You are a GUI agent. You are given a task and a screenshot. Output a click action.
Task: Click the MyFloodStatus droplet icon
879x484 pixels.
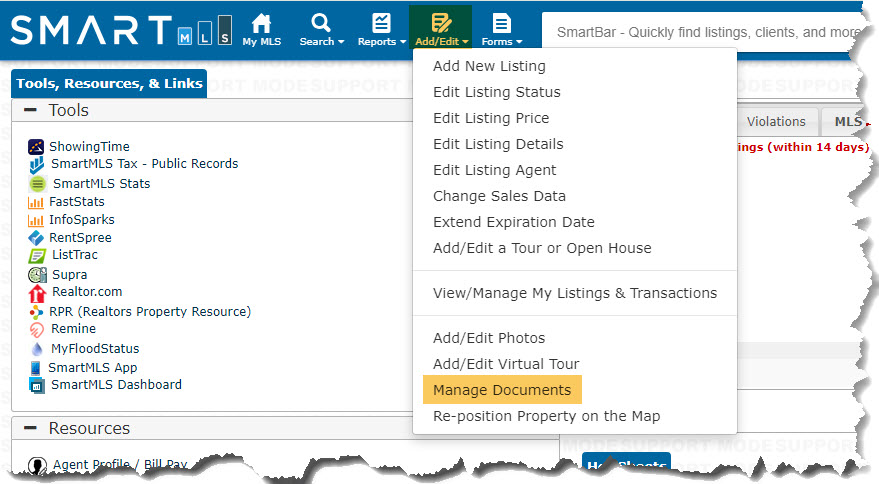tap(37, 349)
